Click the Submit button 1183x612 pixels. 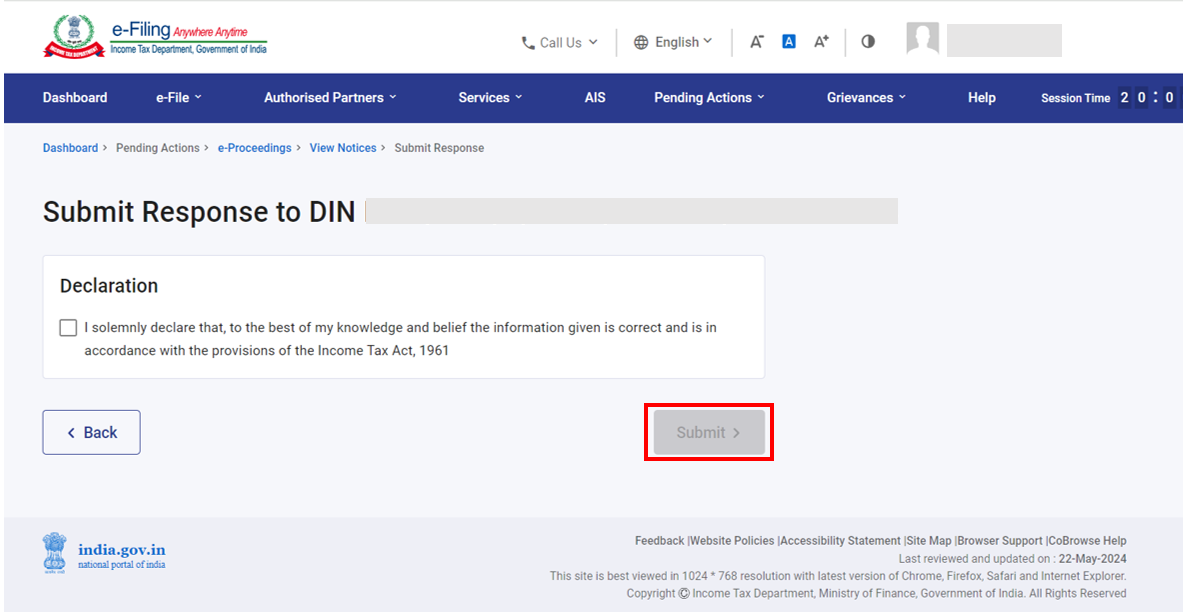pos(708,433)
